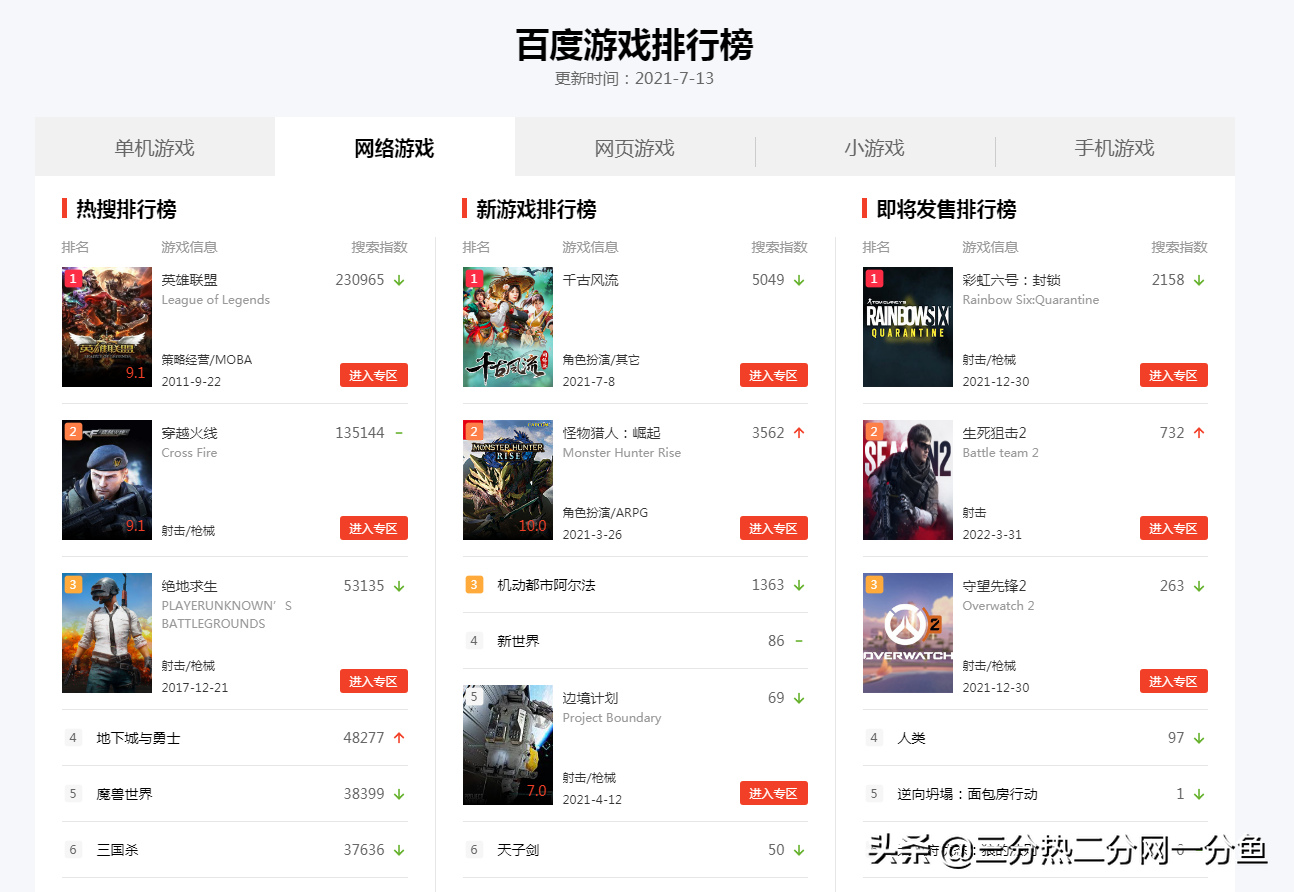The image size is (1294, 892).
Task: Click the down trend arrow beside 三国杀
Action: click(399, 851)
